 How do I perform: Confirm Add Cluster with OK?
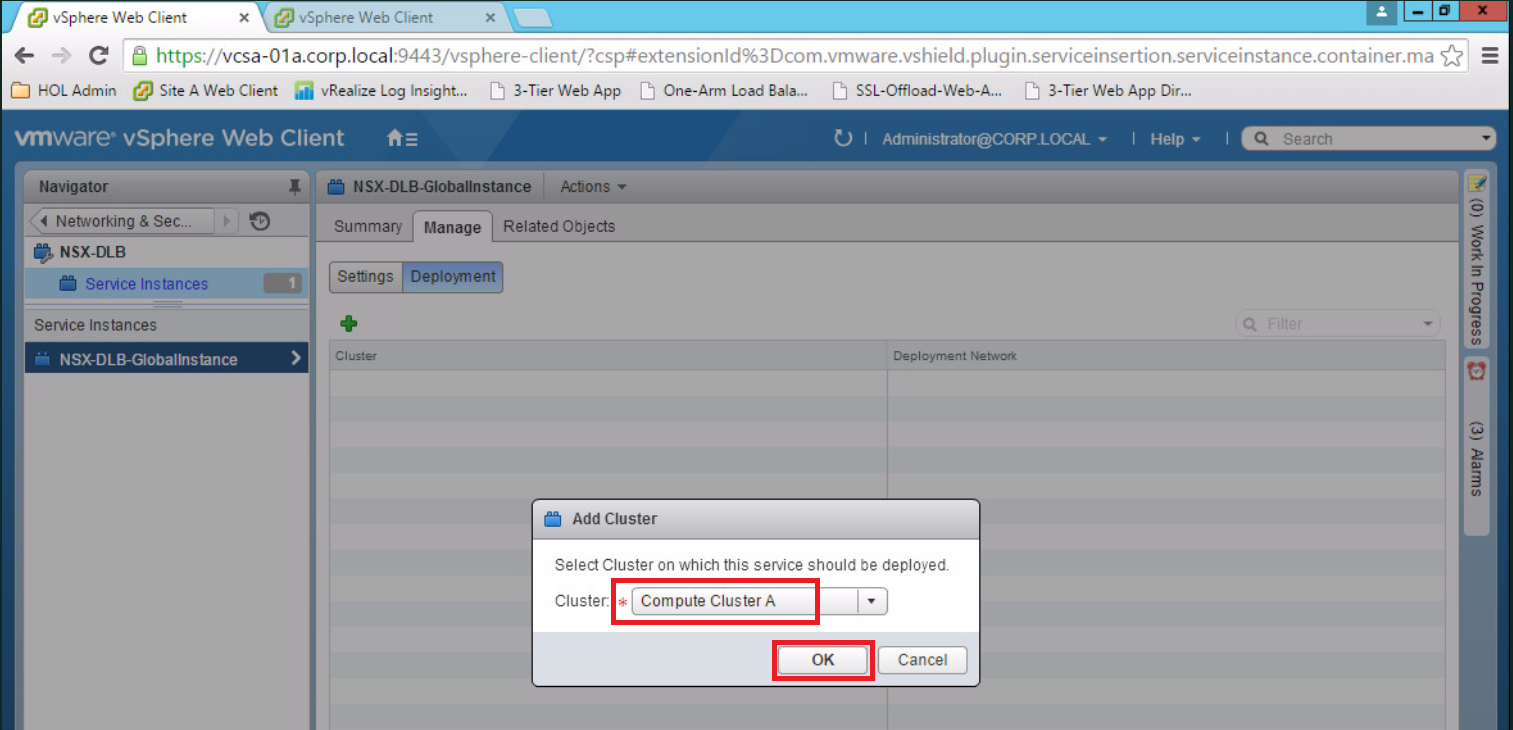pyautogui.click(x=823, y=660)
